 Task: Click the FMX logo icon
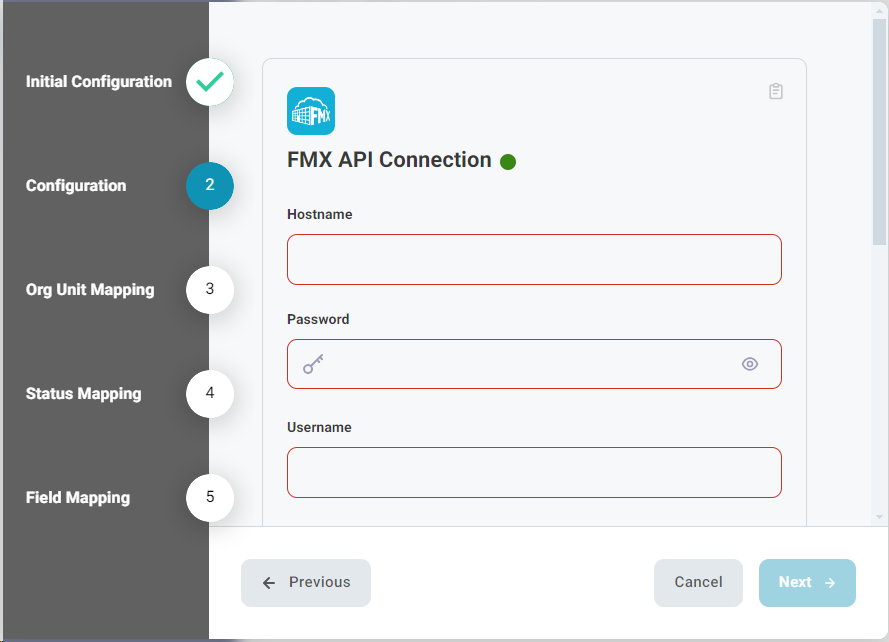click(x=311, y=111)
